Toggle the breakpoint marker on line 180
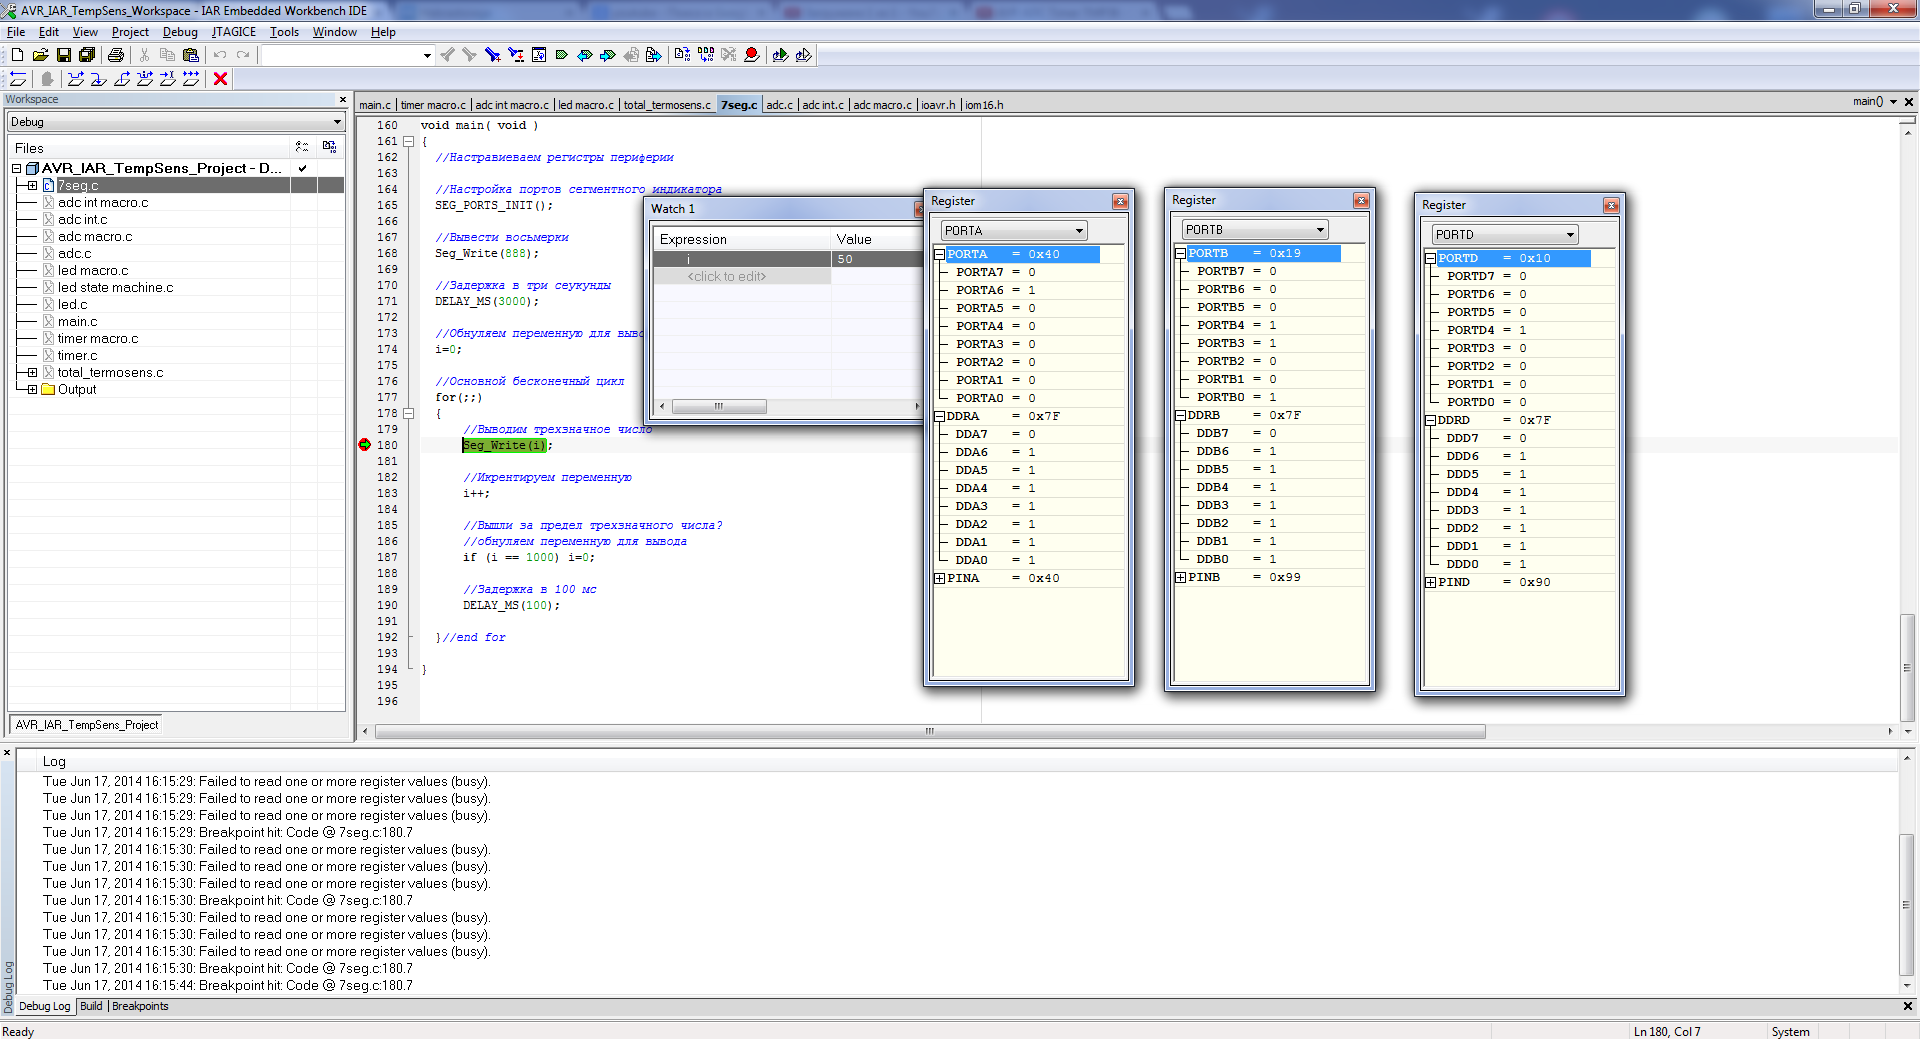This screenshot has width=1920, height=1040. (x=365, y=445)
